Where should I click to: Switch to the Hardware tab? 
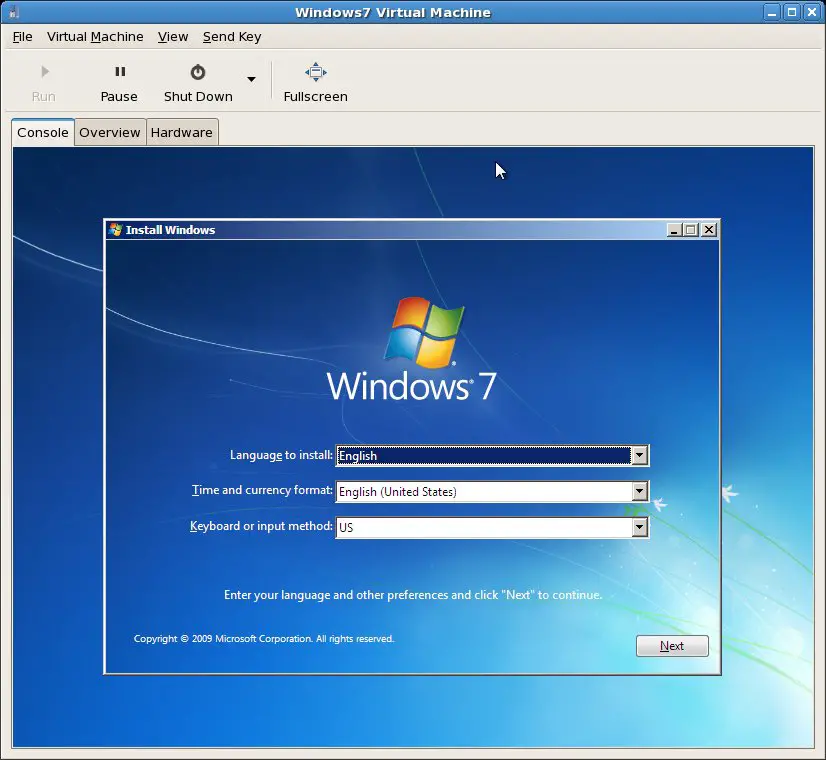(x=182, y=133)
